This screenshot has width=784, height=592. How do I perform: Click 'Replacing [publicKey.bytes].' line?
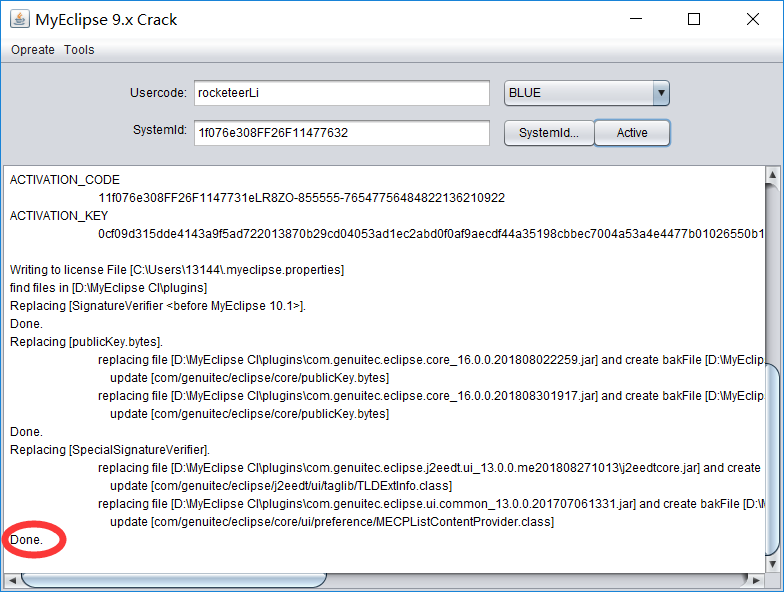(x=86, y=342)
